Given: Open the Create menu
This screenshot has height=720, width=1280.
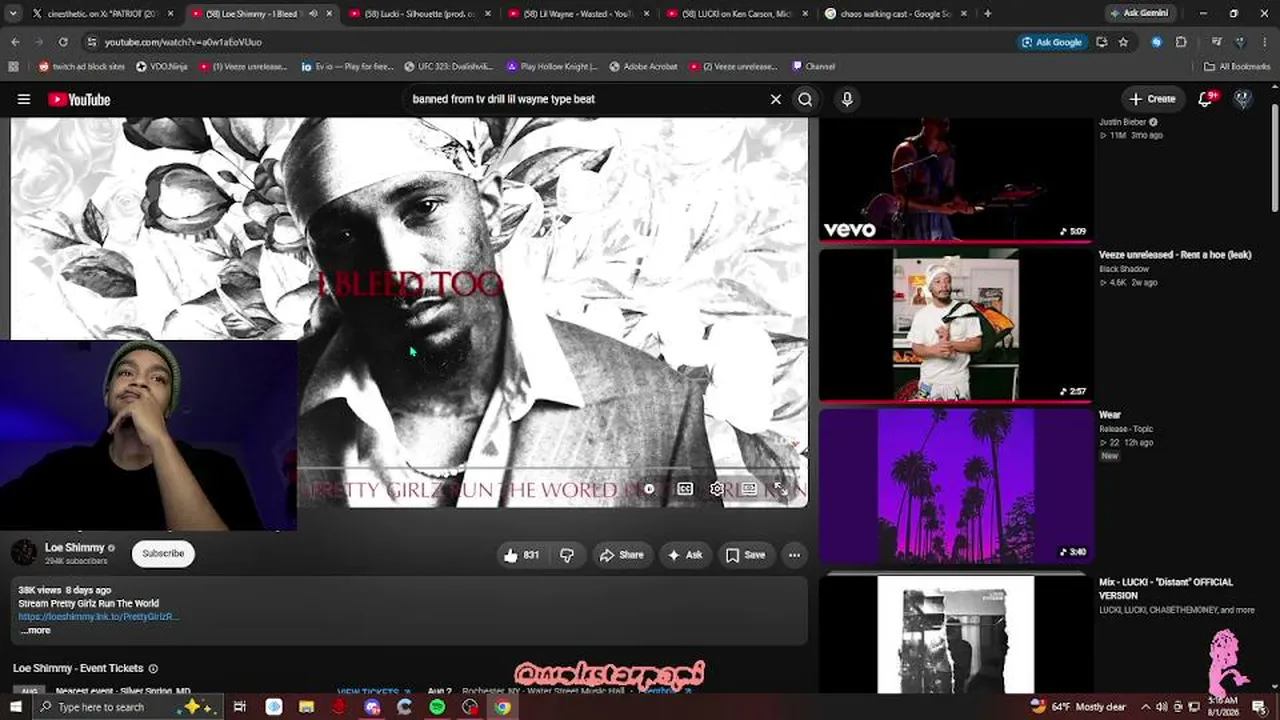Looking at the screenshot, I should click(x=1153, y=99).
